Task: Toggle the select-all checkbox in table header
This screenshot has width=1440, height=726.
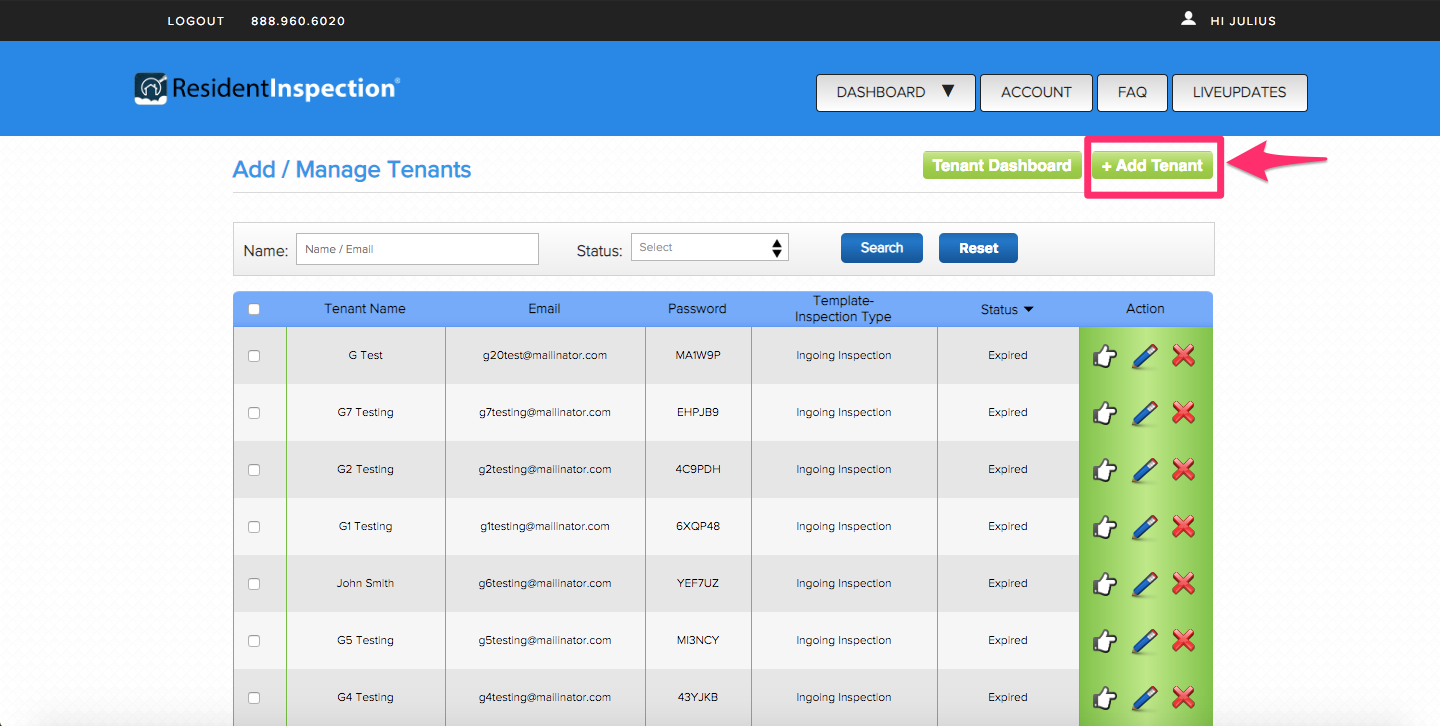Action: [x=254, y=309]
